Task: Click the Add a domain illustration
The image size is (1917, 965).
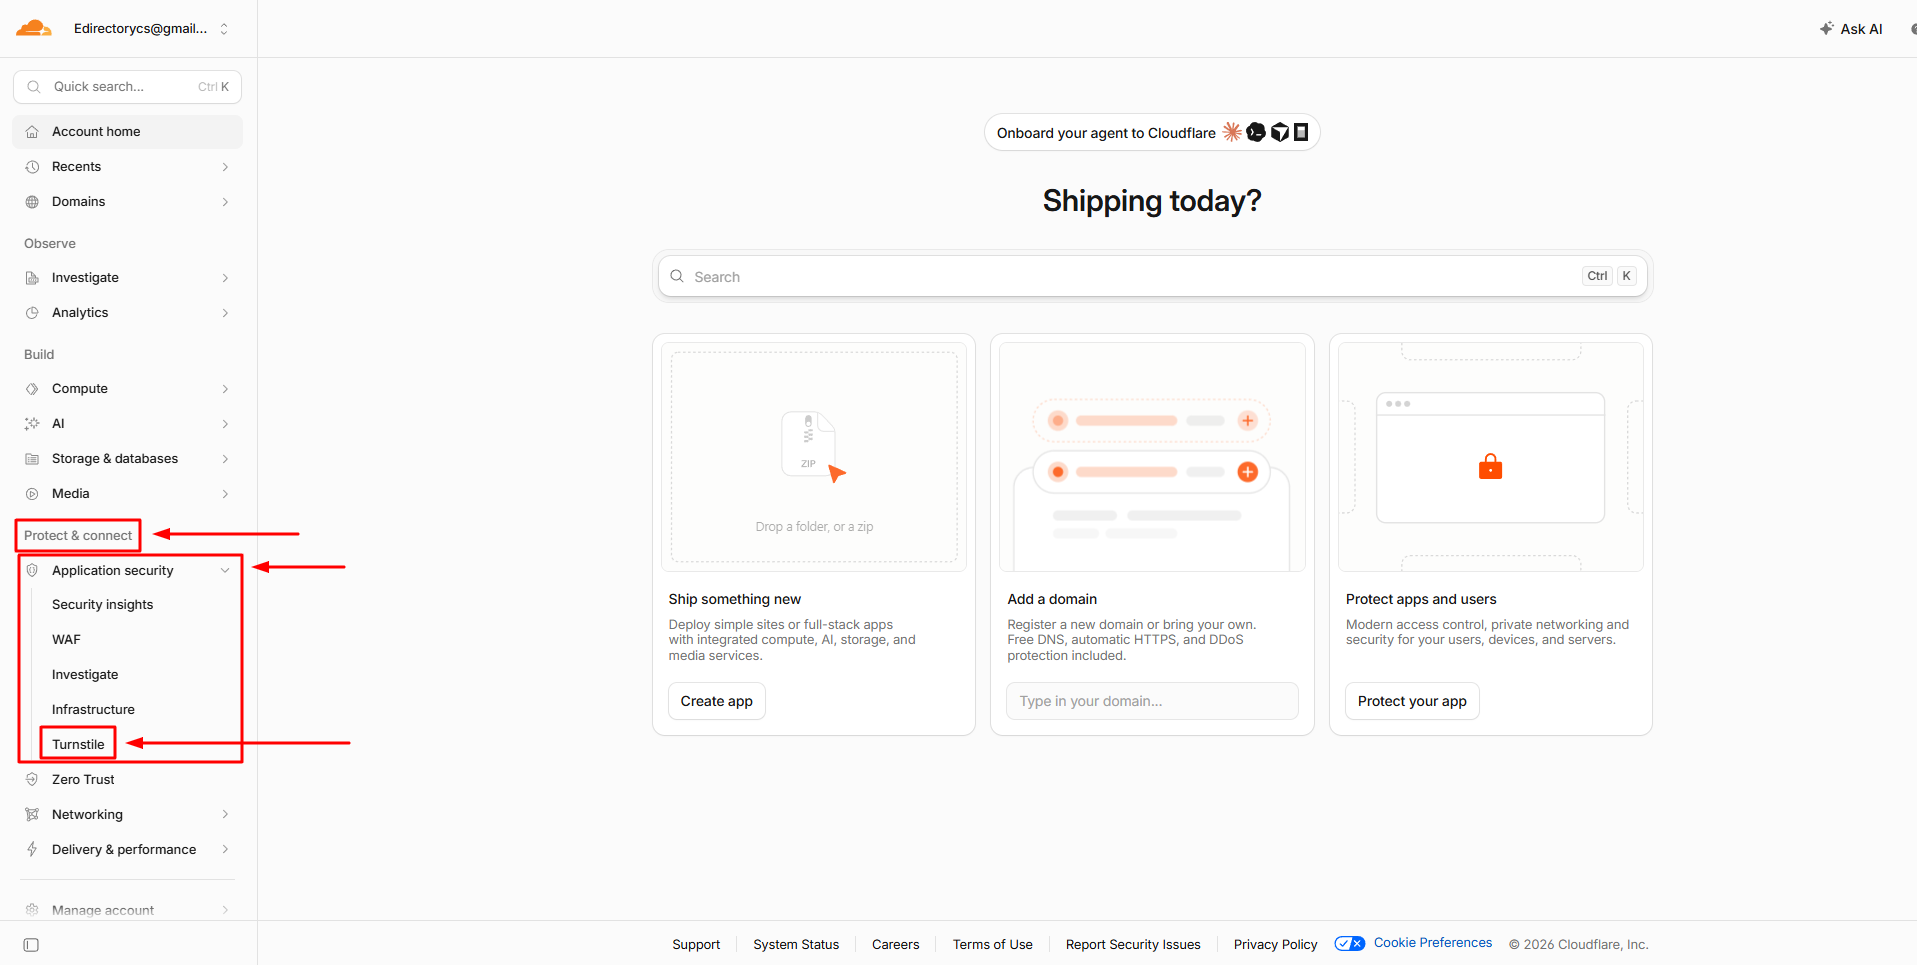Action: coord(1152,457)
